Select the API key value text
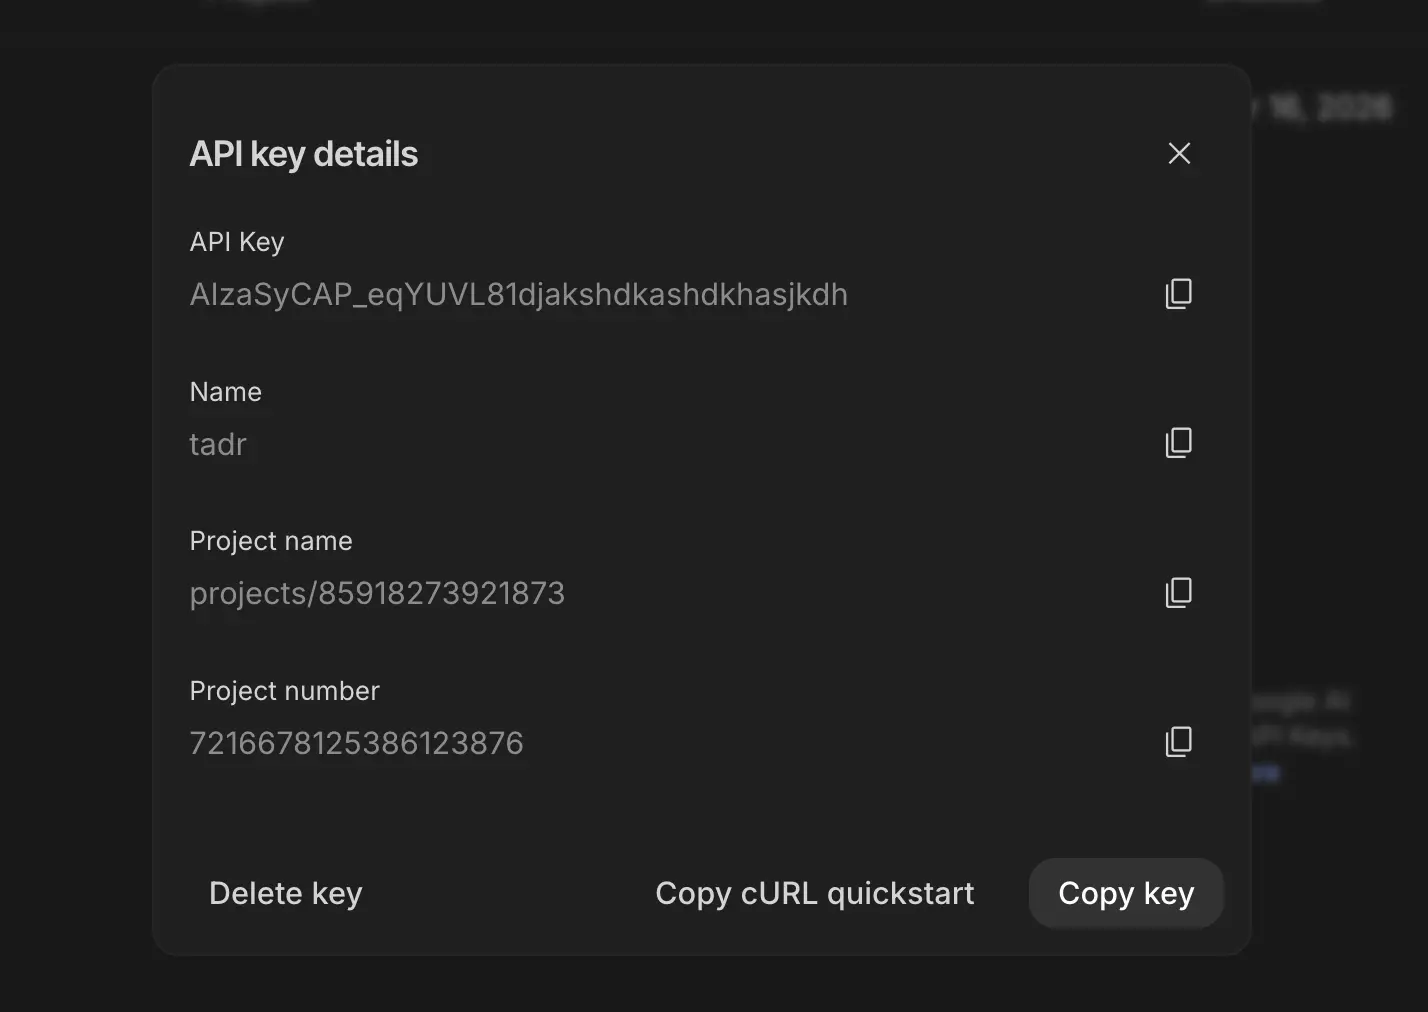Image resolution: width=1428 pixels, height=1012 pixels. (x=518, y=294)
